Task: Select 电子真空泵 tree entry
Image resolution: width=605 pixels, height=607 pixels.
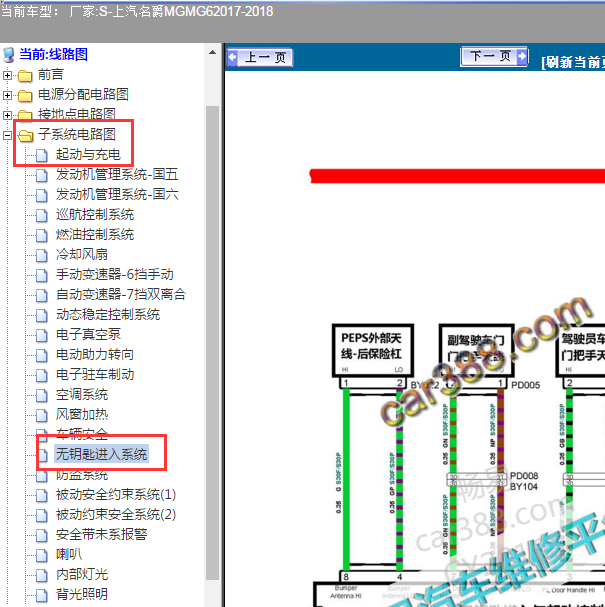Action: [88, 334]
